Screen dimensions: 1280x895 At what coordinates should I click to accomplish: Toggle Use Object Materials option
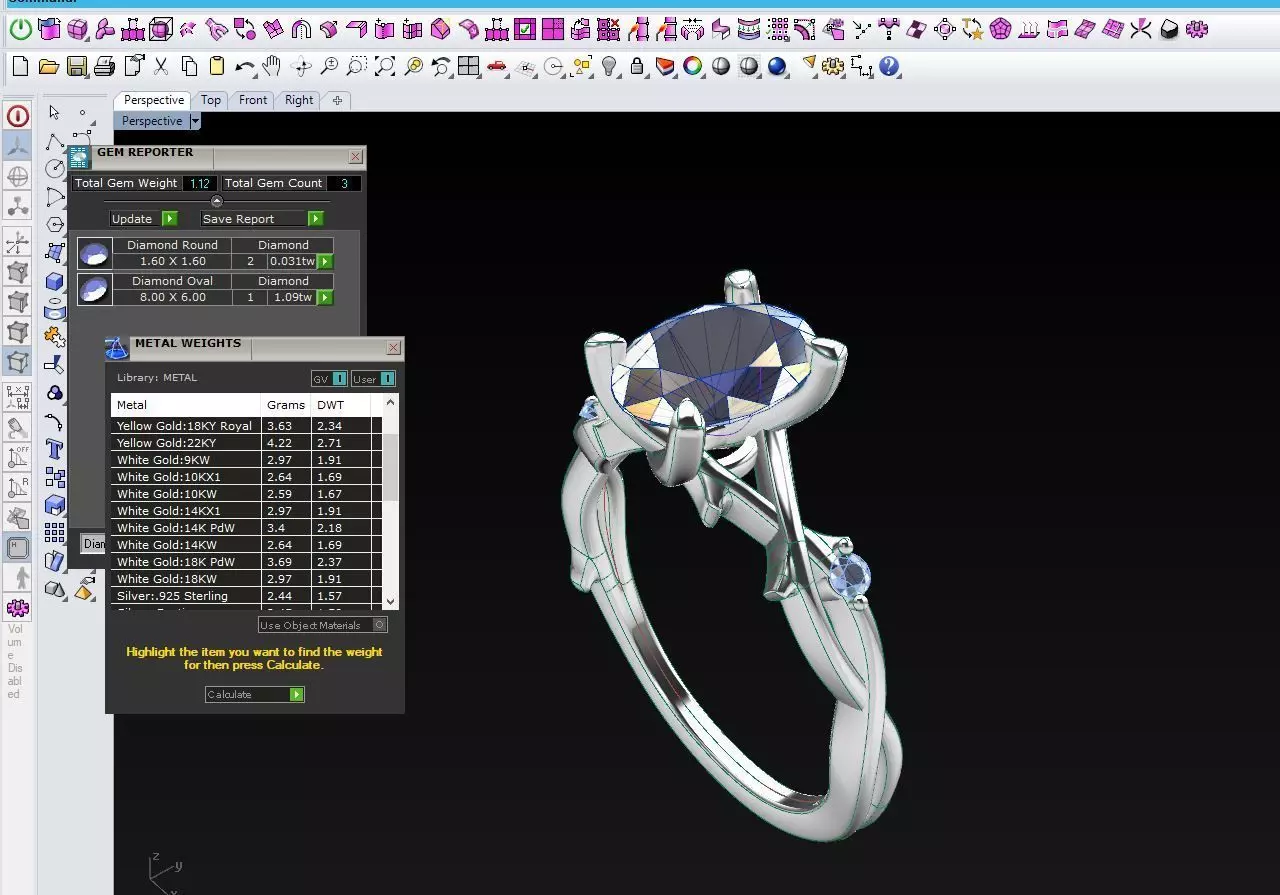point(322,625)
